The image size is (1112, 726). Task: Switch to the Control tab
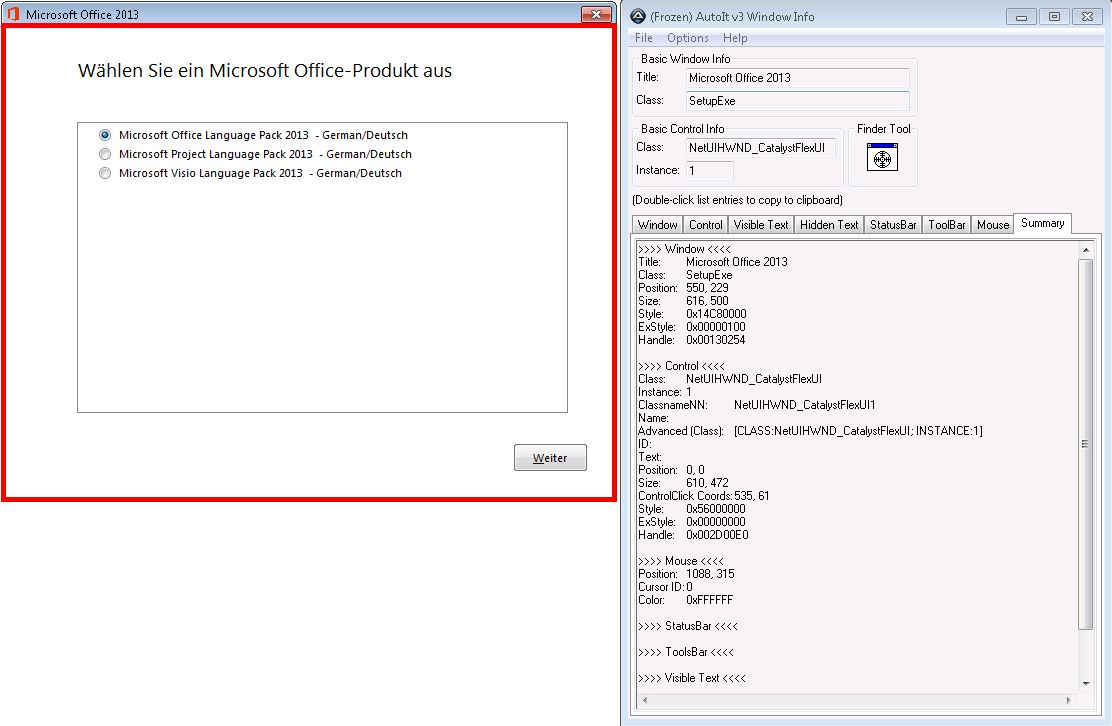point(706,225)
